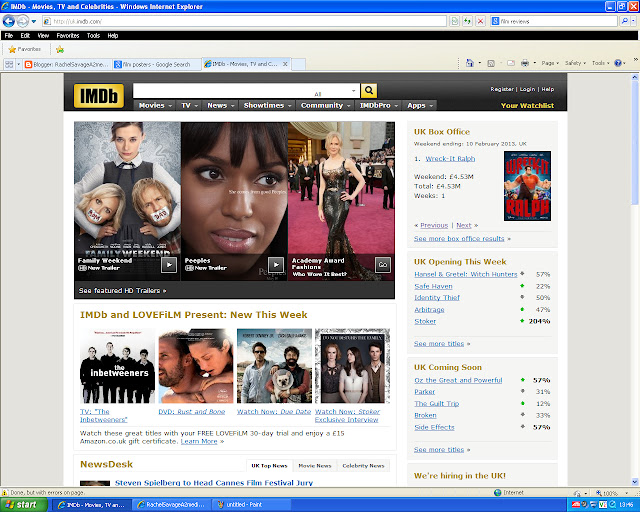The width and height of the screenshot is (640, 512).
Task: Click the Print icon
Action: pos(525,63)
